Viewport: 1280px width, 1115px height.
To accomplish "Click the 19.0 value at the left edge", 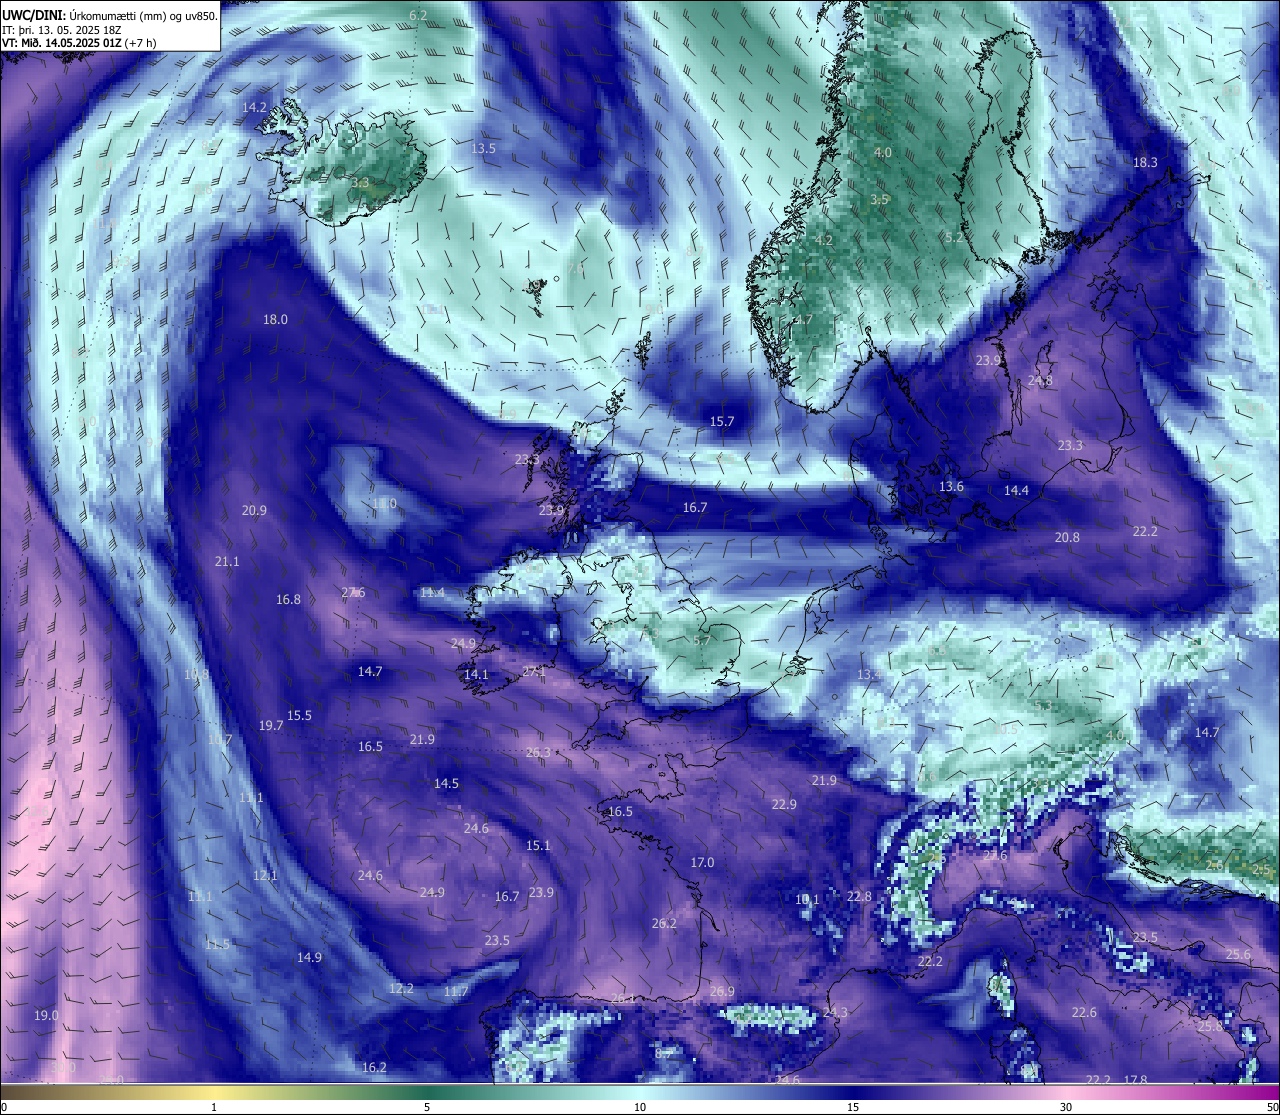I will [46, 1015].
